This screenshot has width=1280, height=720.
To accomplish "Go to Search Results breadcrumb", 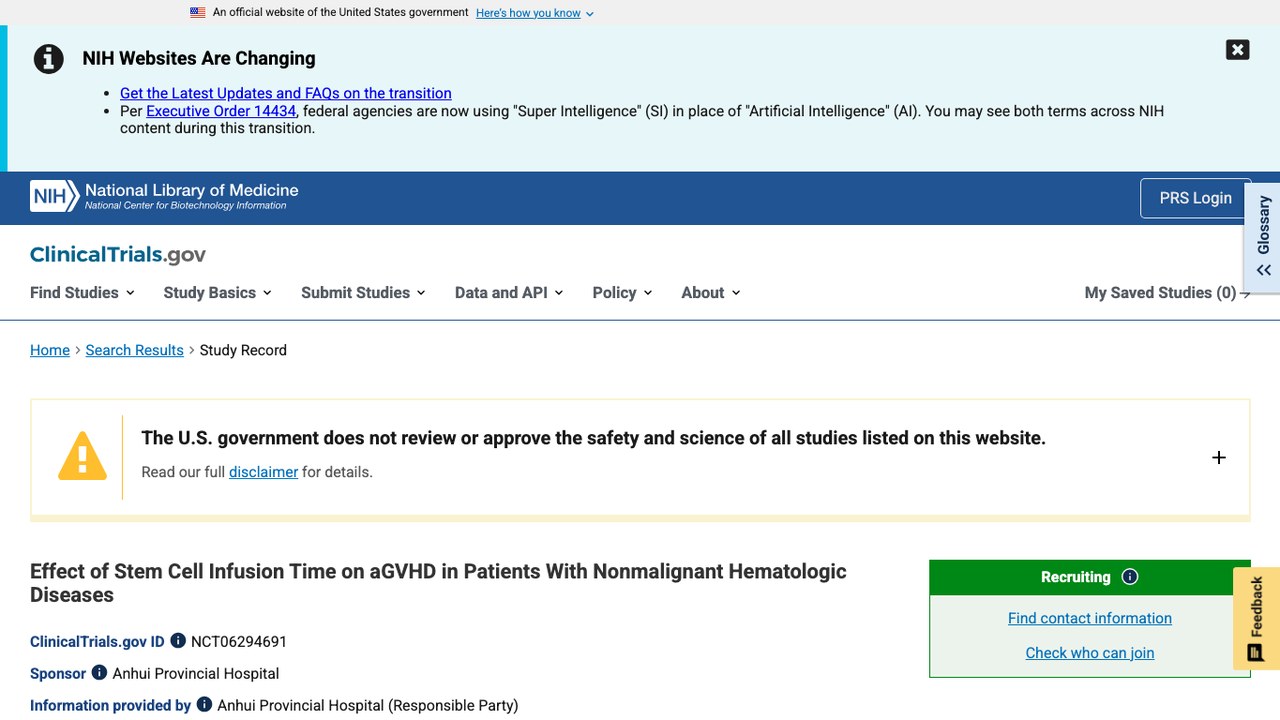I will 134,350.
